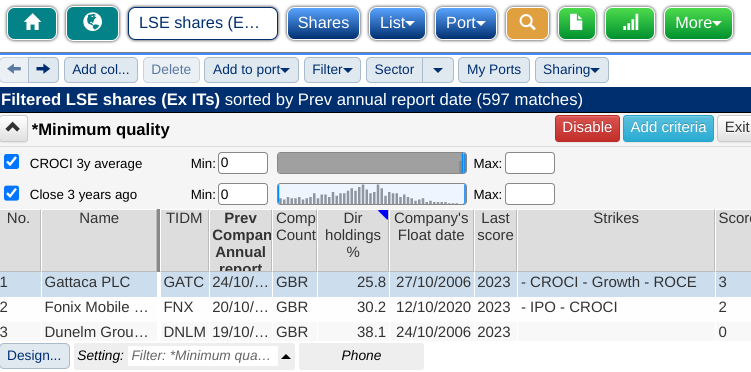Open the Sector arrow dropdown

(438, 70)
